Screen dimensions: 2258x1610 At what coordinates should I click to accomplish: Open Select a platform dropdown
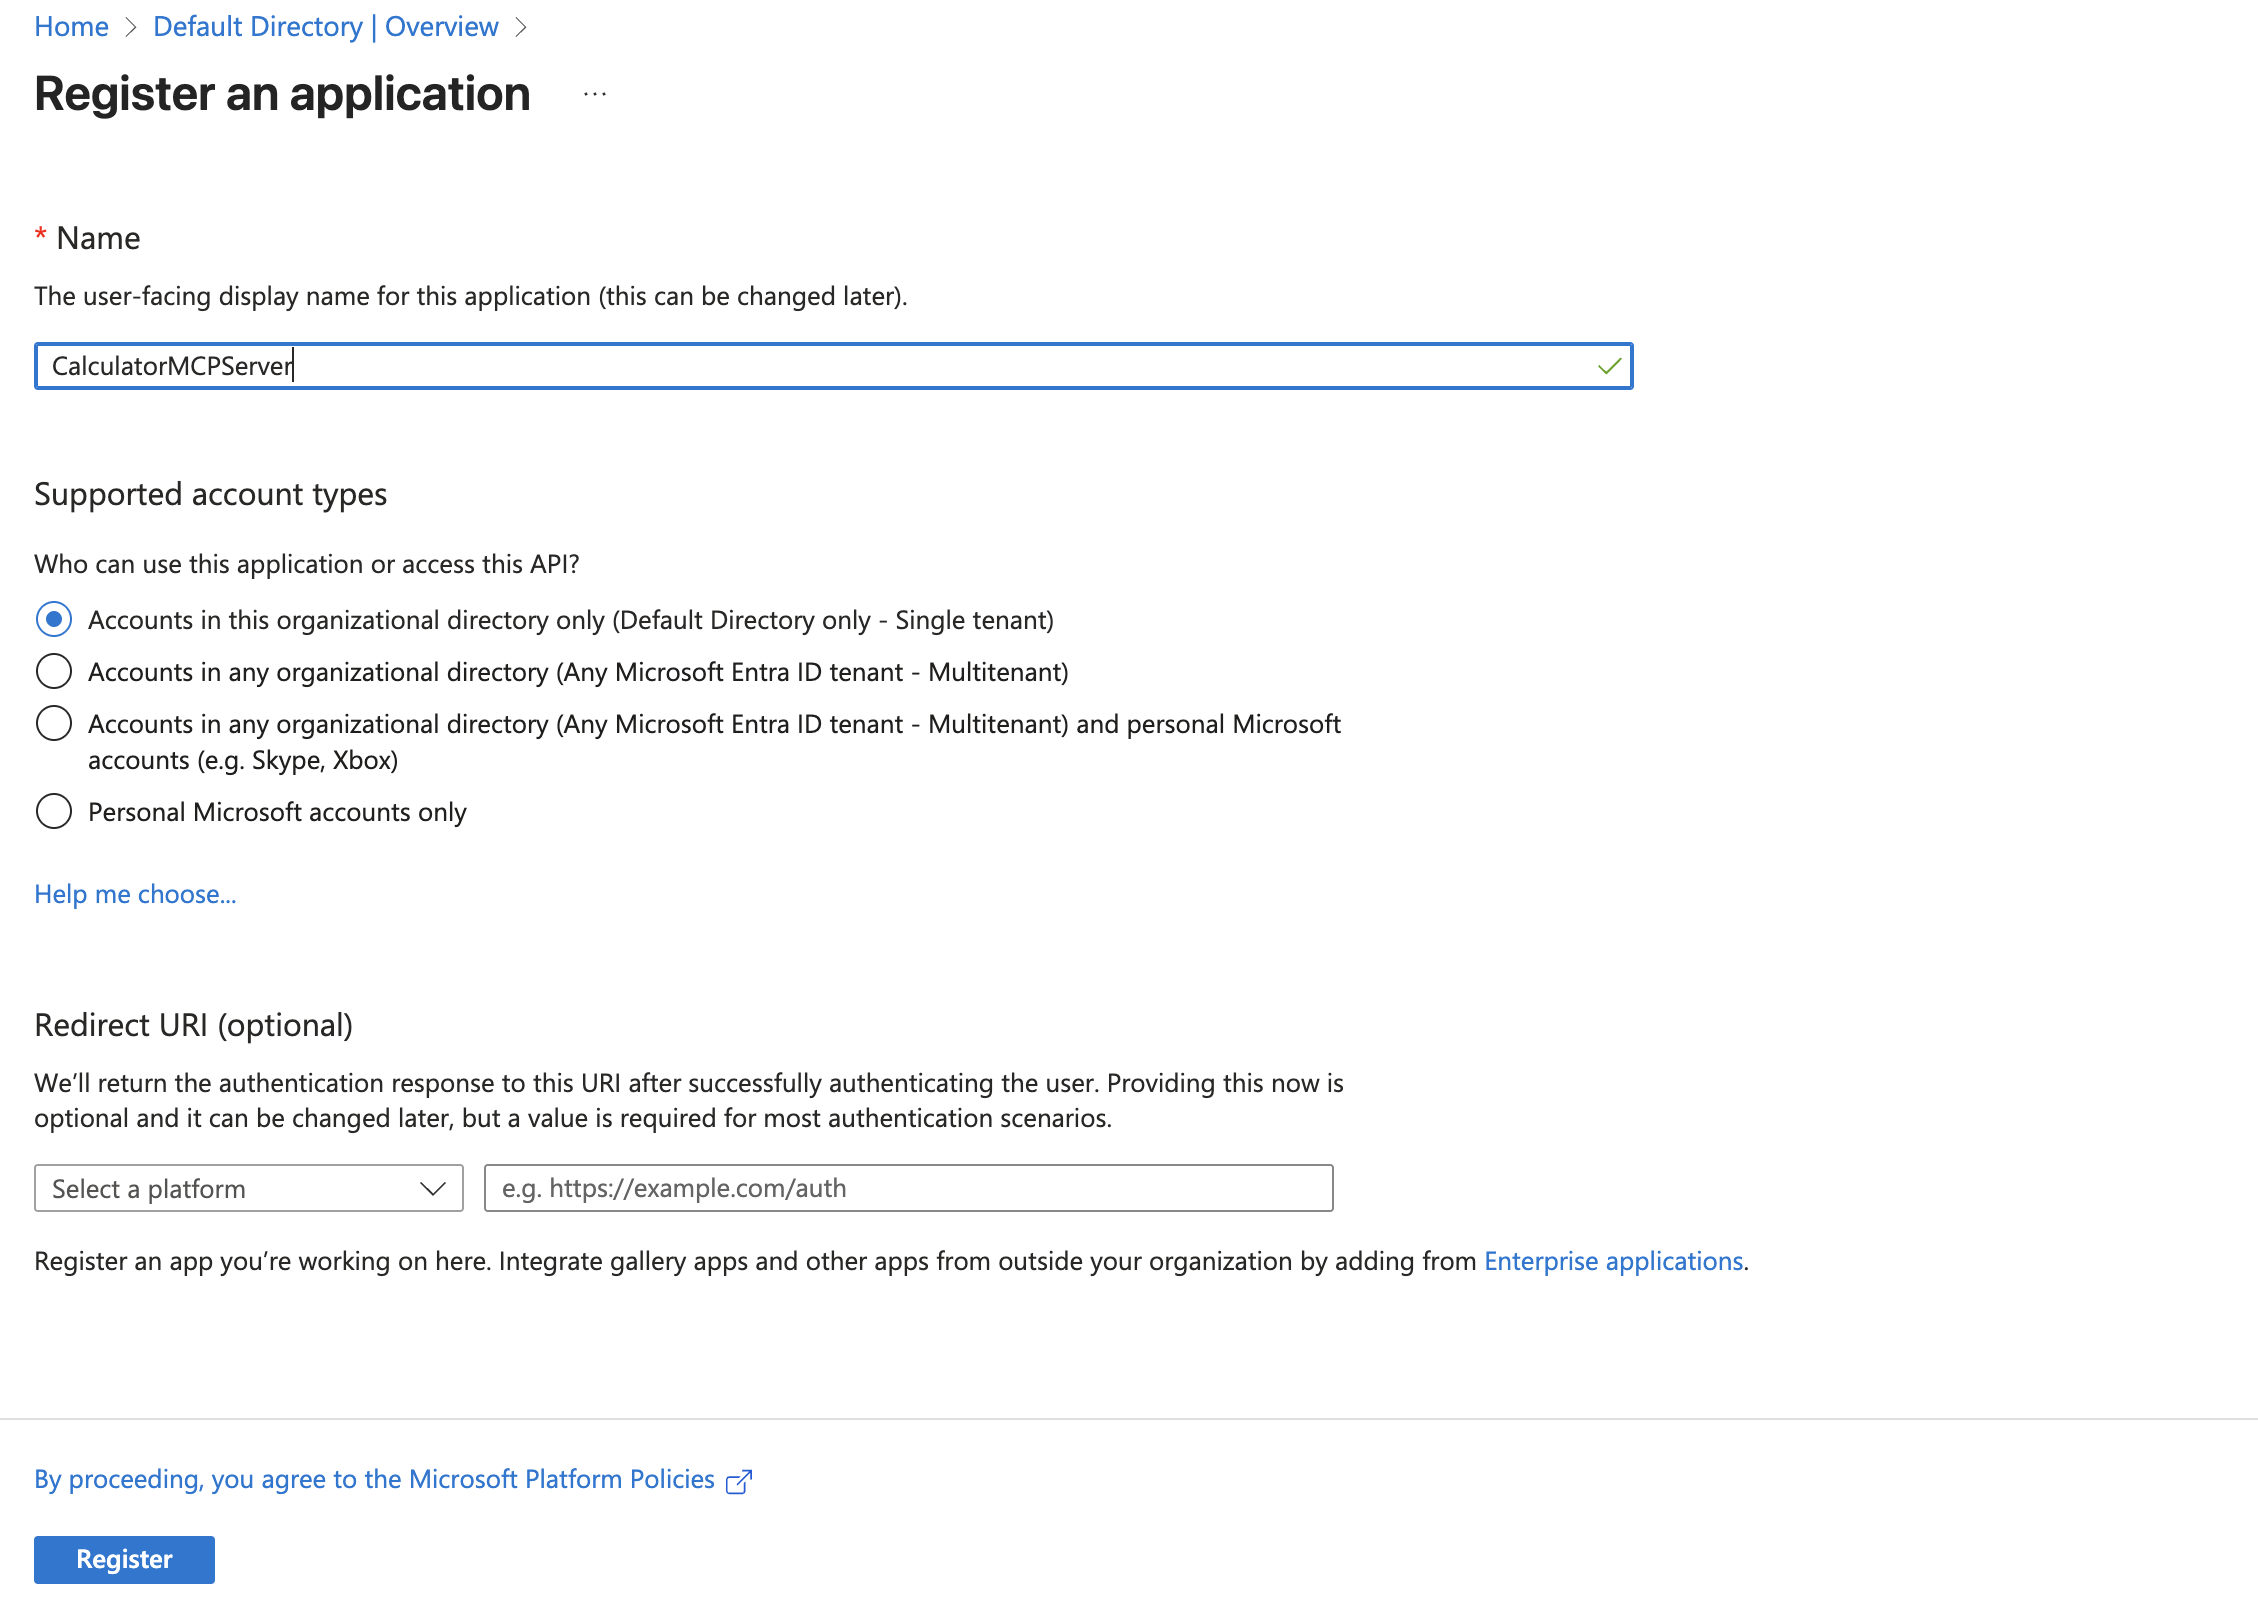pyautogui.click(x=230, y=1188)
